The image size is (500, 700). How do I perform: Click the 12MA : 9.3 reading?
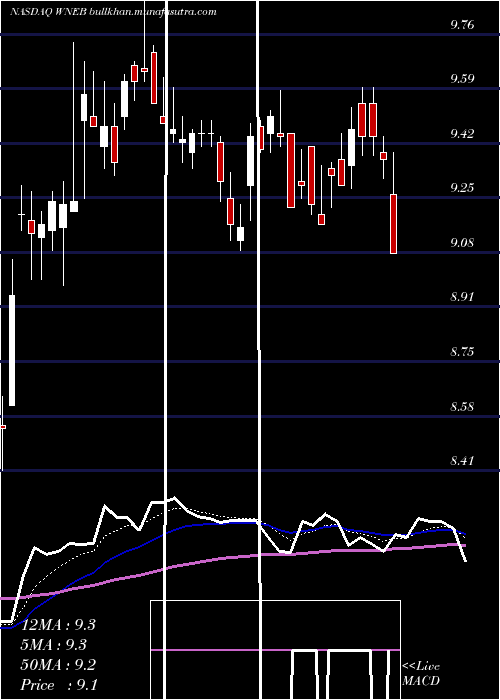tap(59, 625)
